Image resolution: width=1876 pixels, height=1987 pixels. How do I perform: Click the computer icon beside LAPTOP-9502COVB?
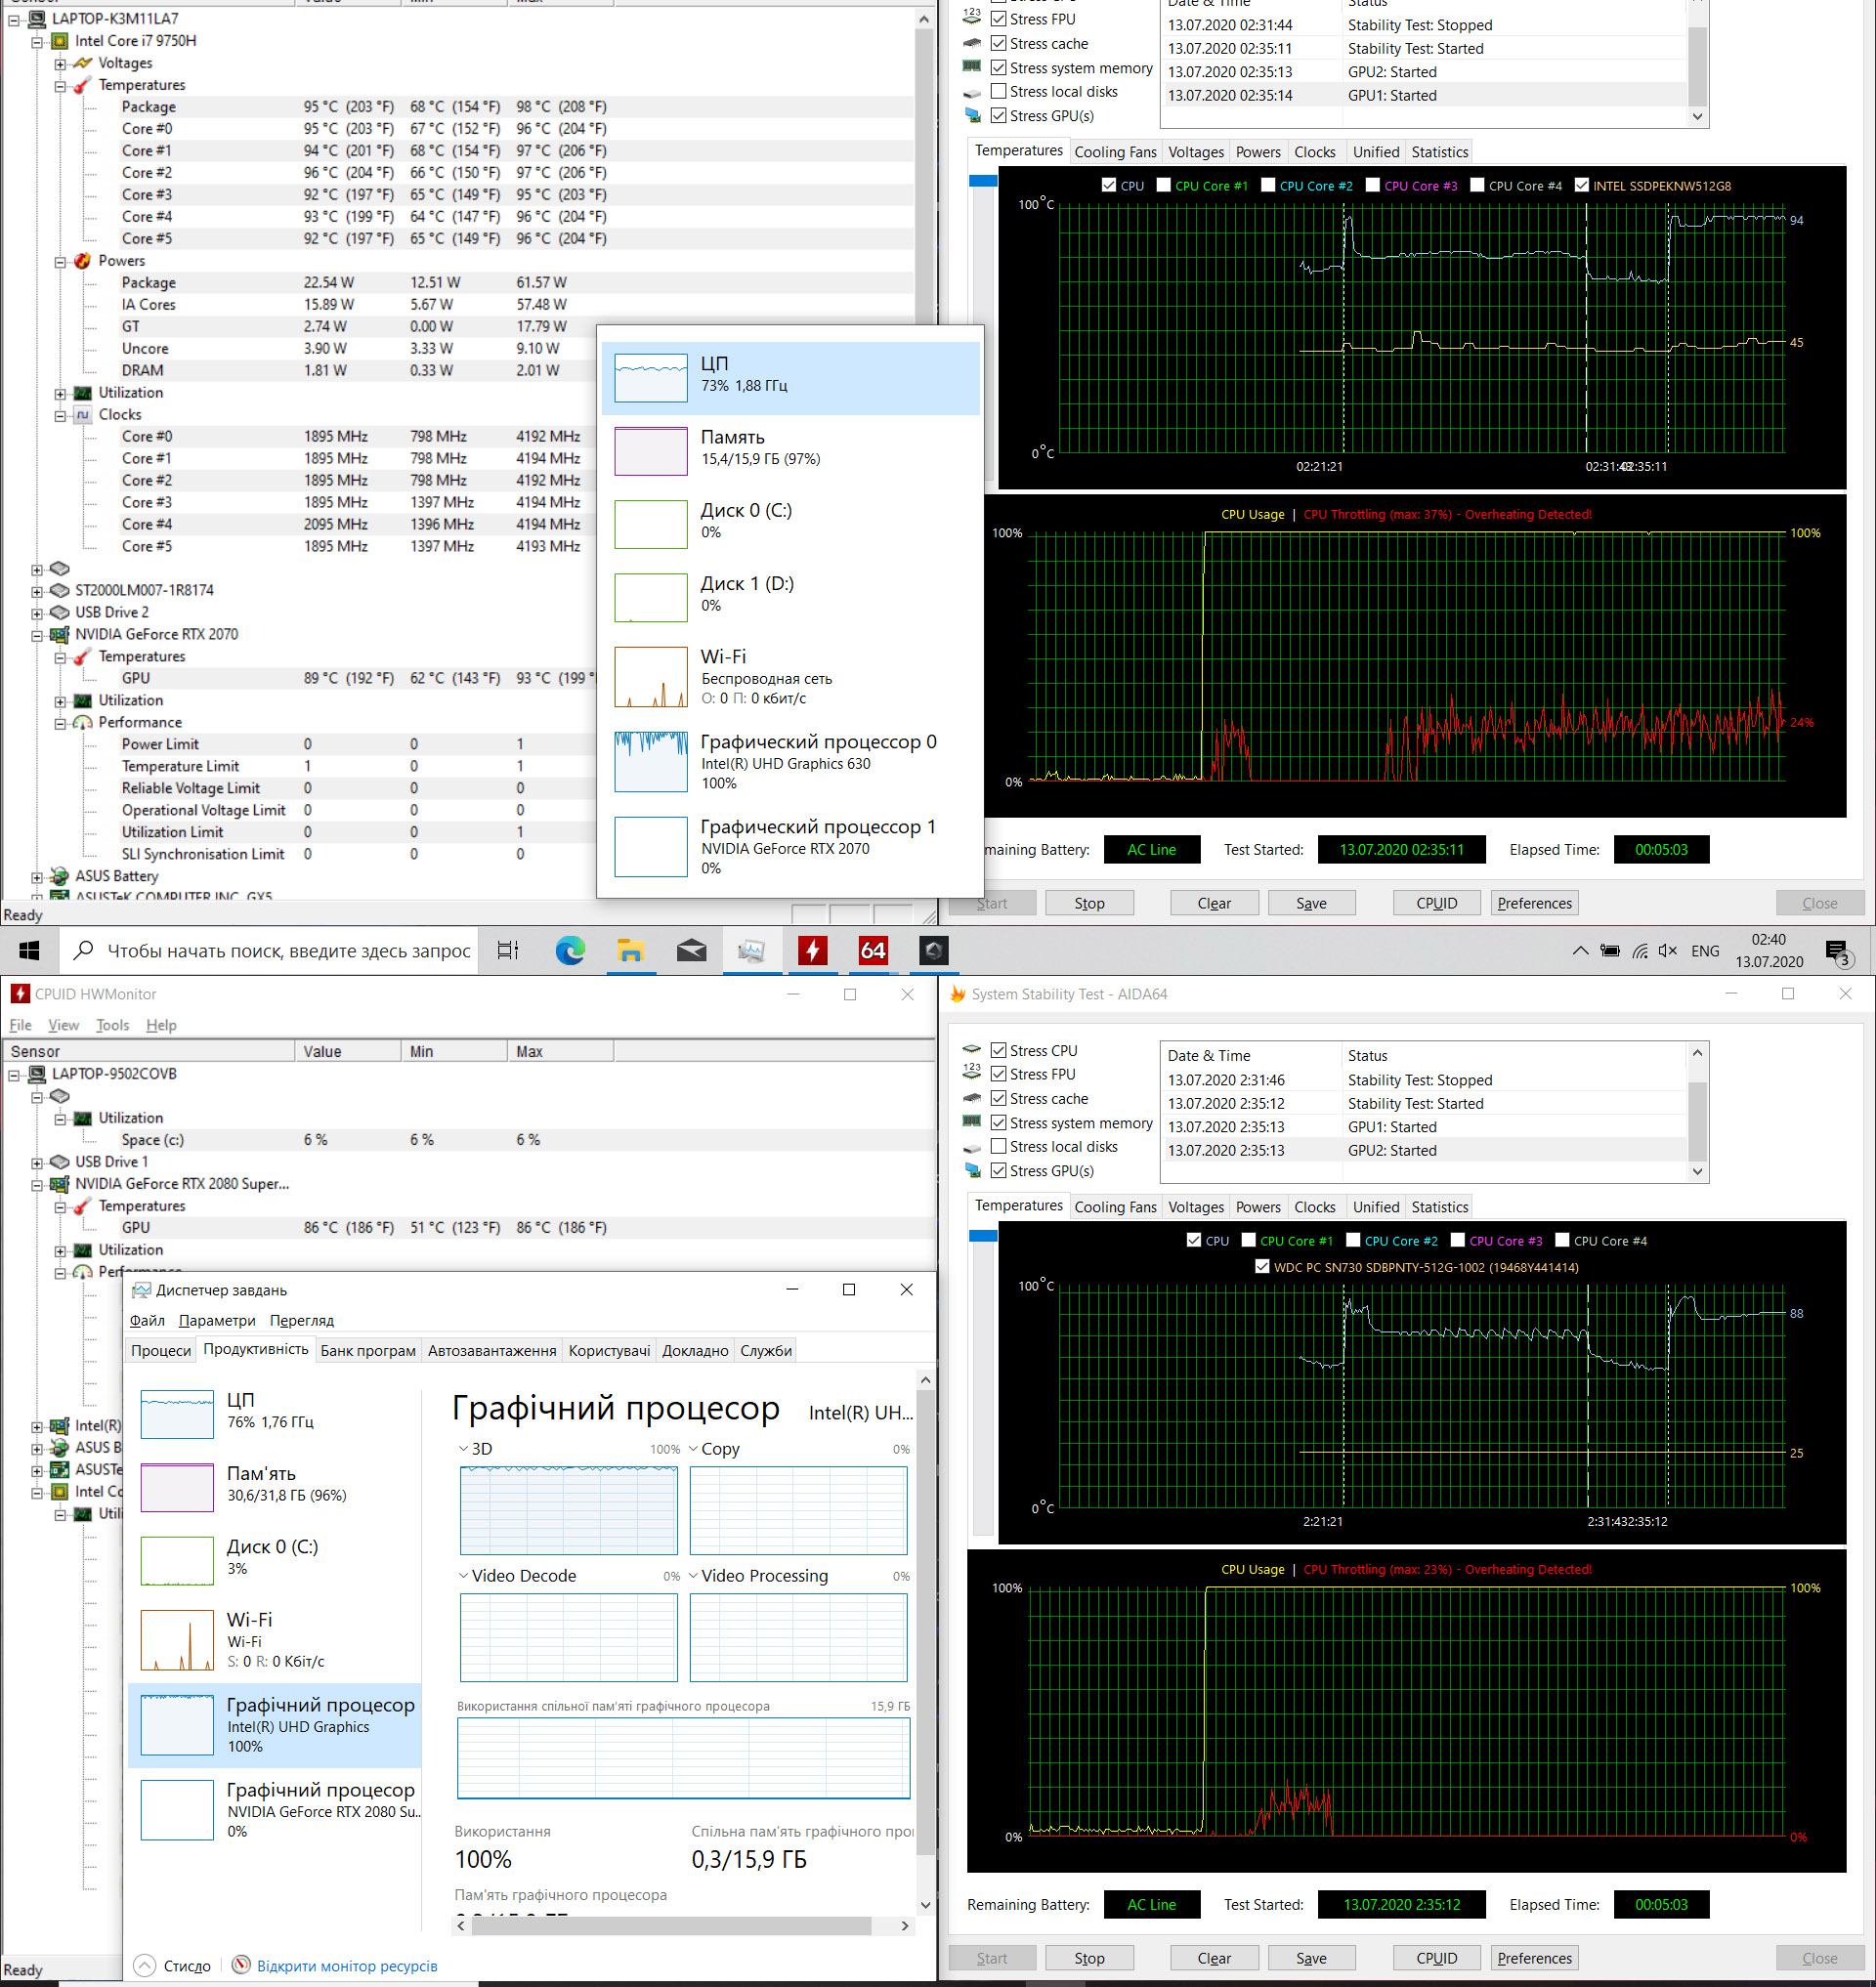click(x=37, y=1074)
